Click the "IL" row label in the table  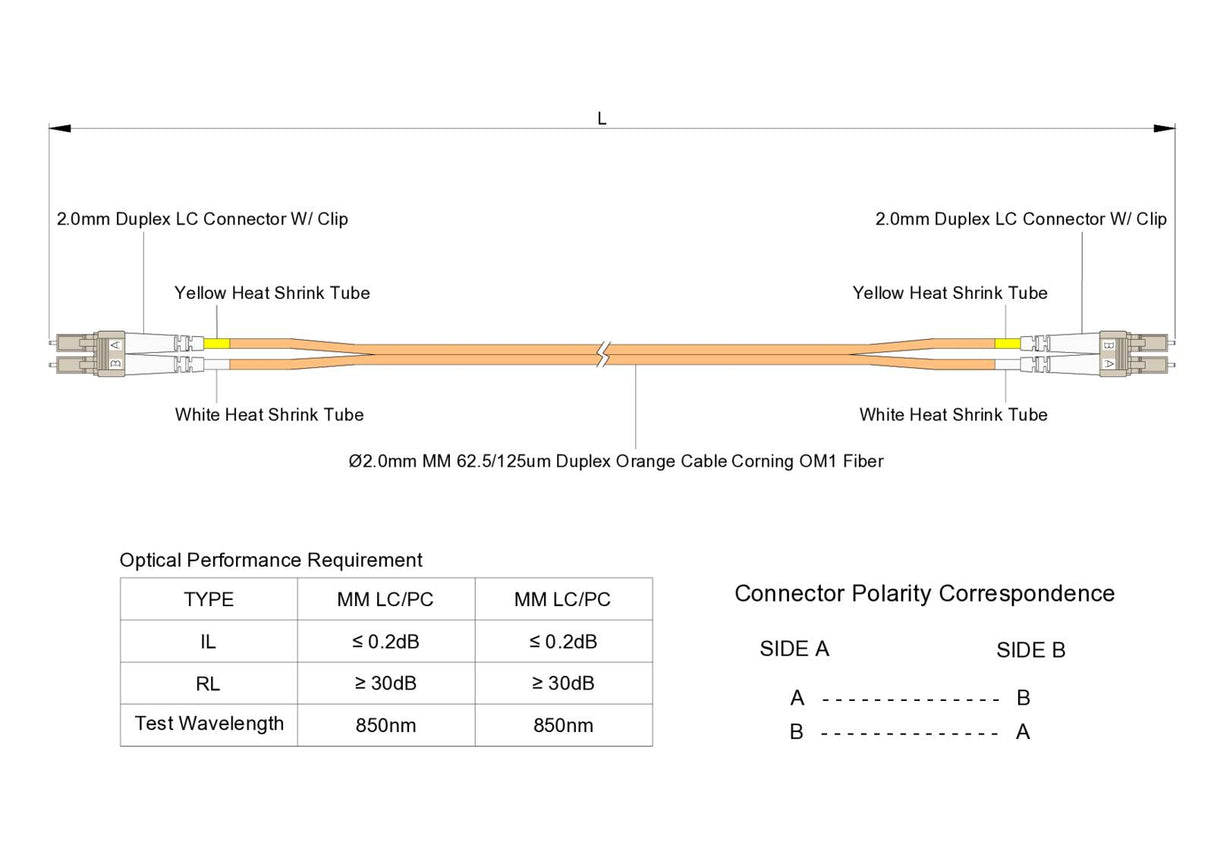point(209,642)
